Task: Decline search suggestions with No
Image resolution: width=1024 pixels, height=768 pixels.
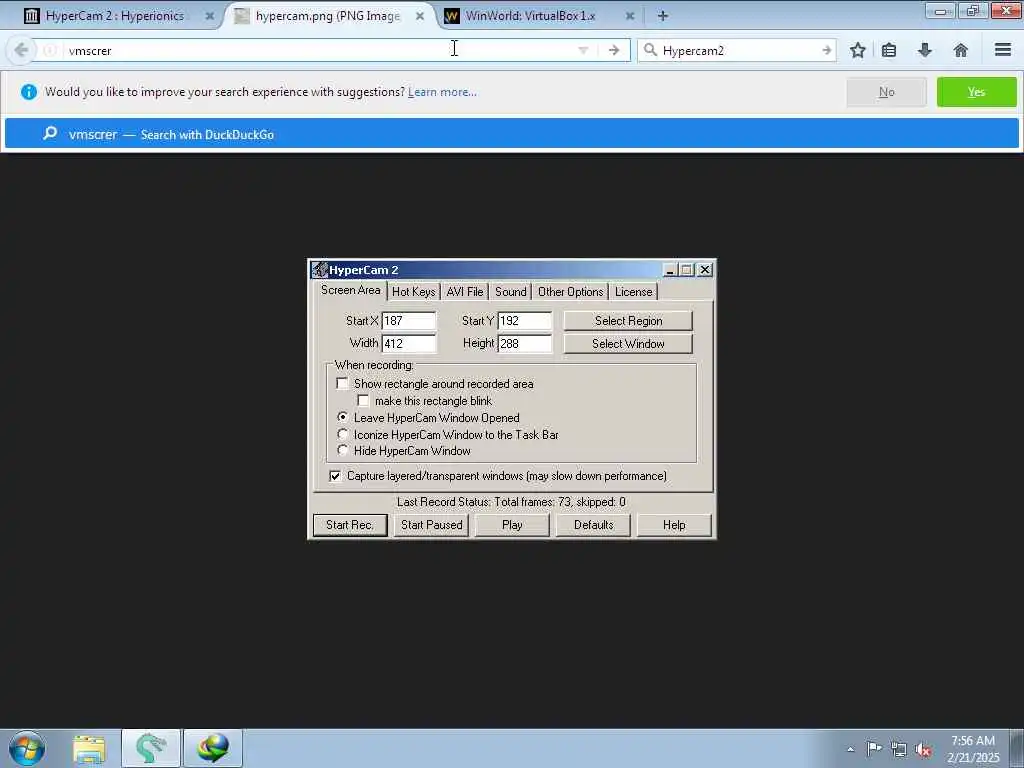Action: [886, 92]
